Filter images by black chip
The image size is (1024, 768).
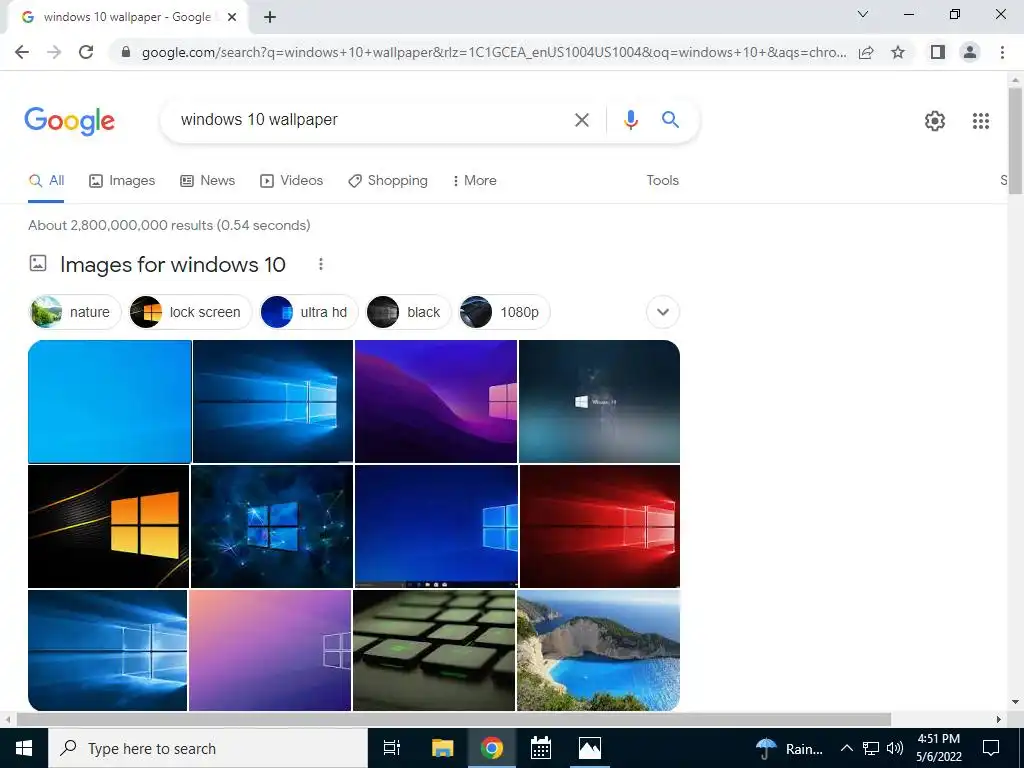(408, 312)
